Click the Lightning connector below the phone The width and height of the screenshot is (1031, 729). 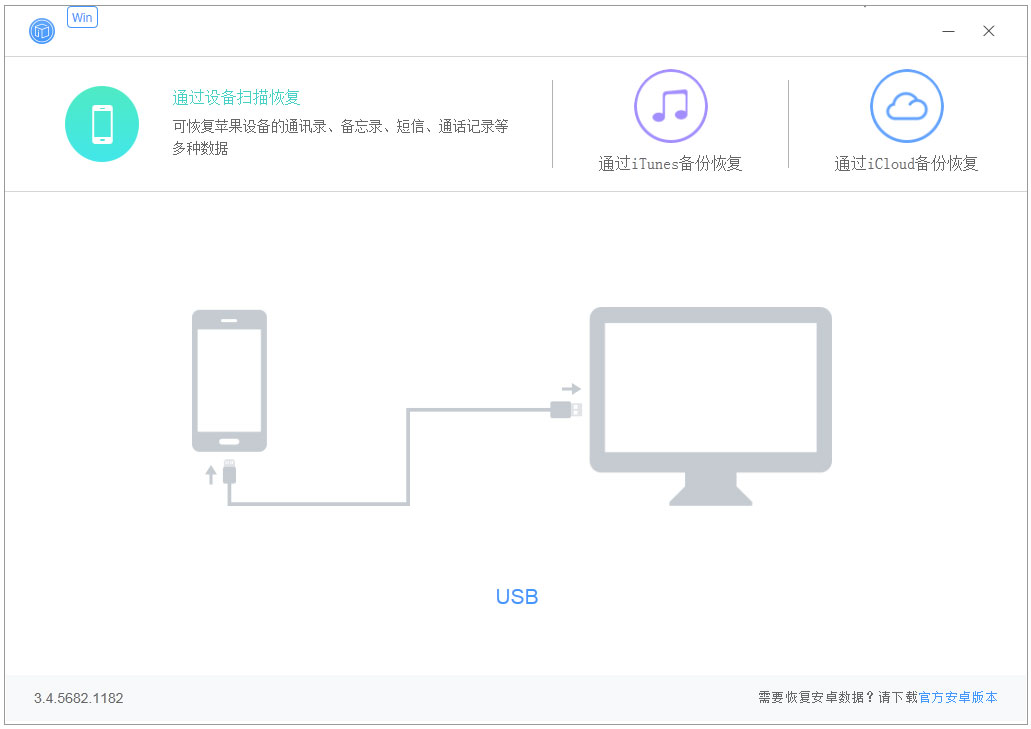(x=230, y=472)
